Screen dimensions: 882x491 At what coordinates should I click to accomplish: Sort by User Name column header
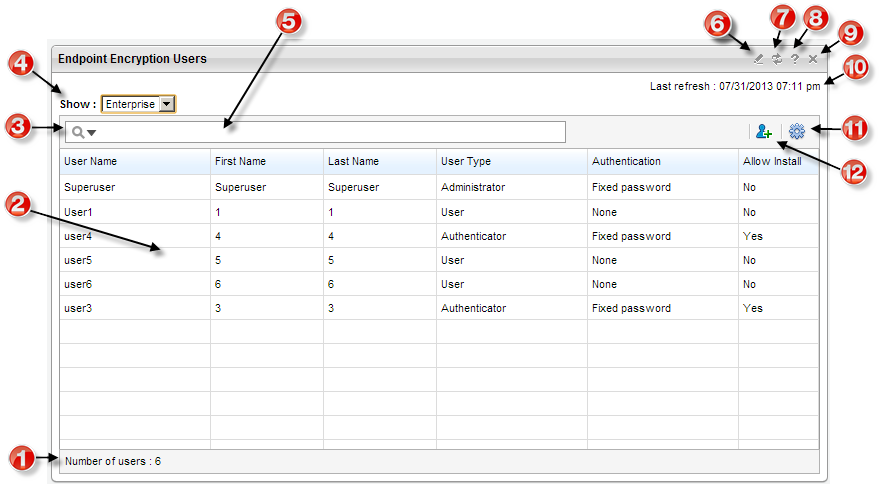point(90,161)
